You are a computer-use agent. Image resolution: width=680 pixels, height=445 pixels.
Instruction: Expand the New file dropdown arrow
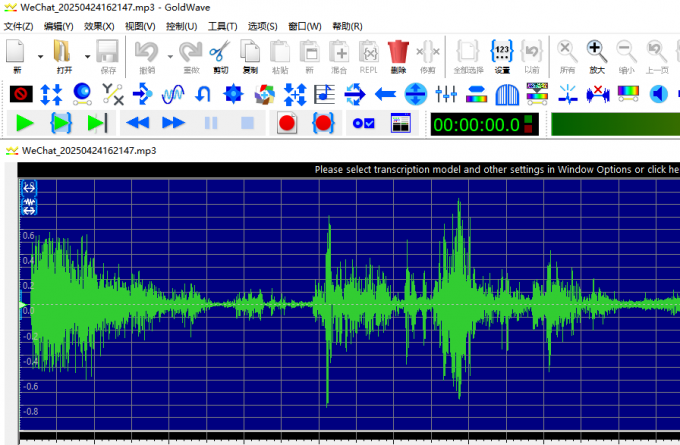[40, 56]
